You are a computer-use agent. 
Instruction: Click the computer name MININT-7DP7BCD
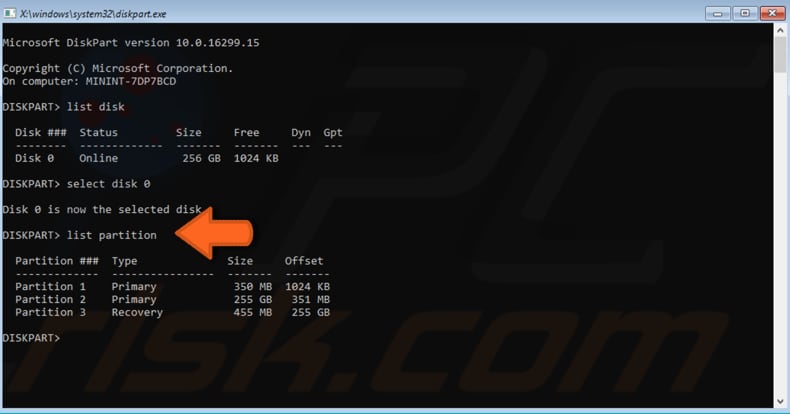pyautogui.click(x=131, y=82)
